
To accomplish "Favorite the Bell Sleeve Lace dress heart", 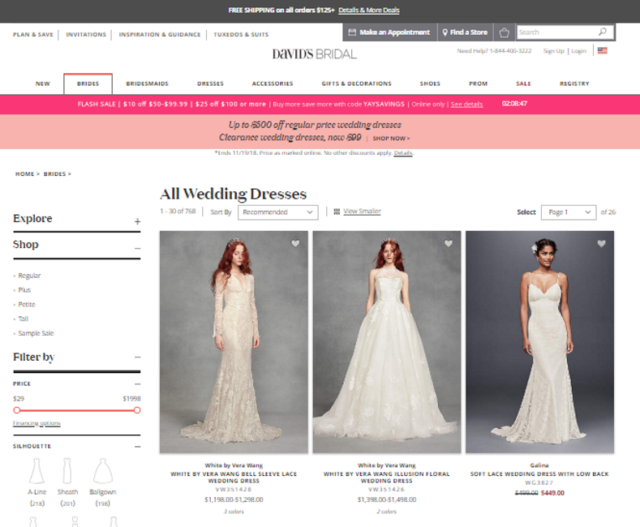I will (x=295, y=243).
